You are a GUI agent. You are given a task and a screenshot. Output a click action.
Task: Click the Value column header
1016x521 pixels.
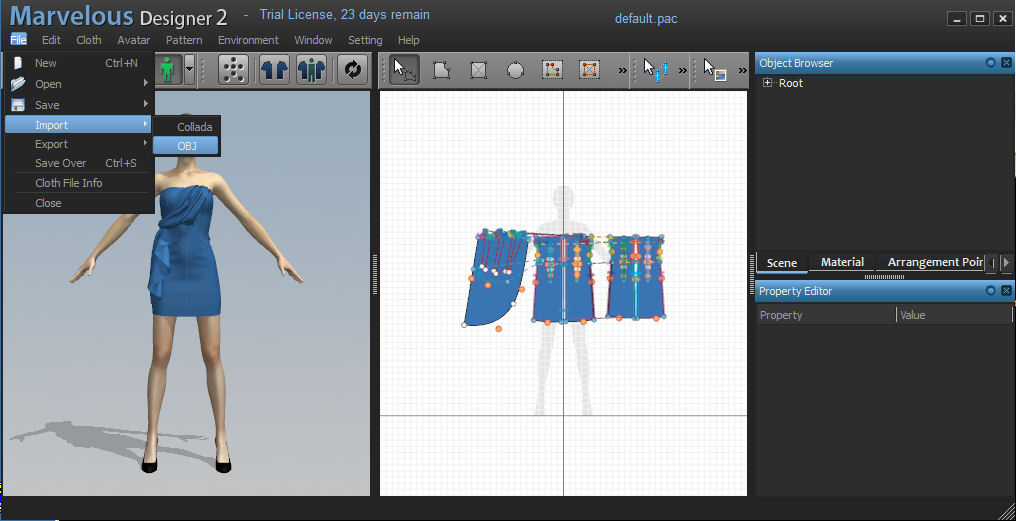point(954,315)
